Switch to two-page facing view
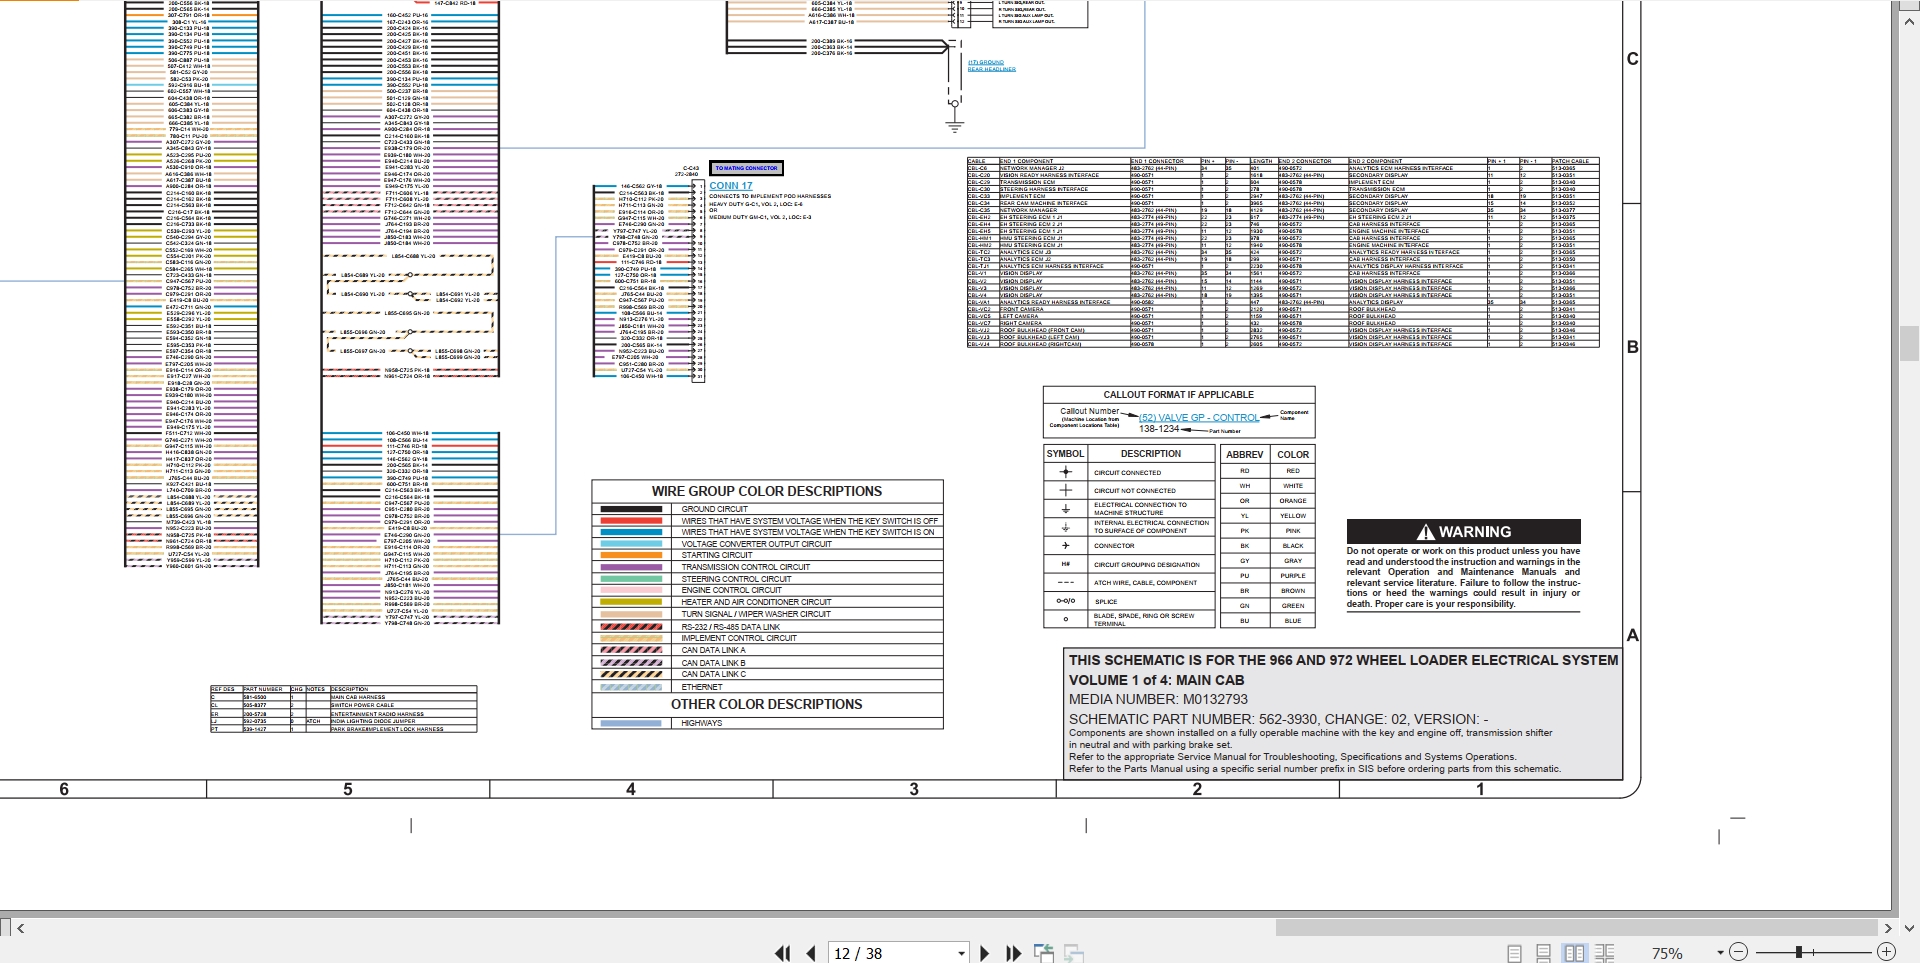 [1574, 953]
